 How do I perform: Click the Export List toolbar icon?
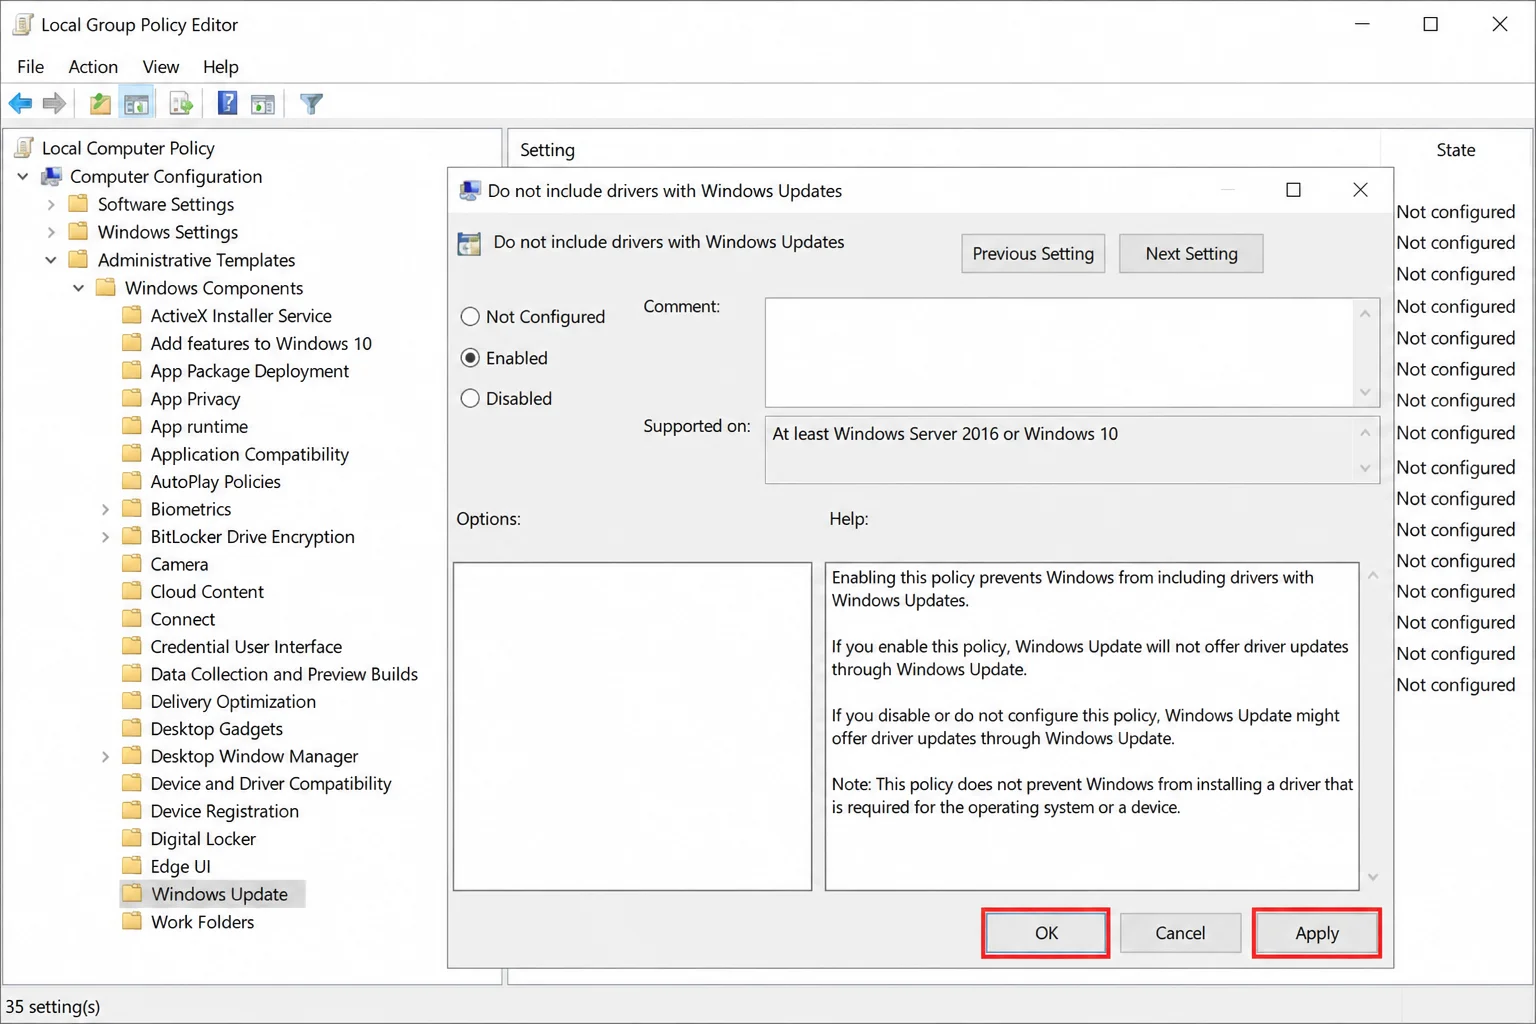coord(181,103)
